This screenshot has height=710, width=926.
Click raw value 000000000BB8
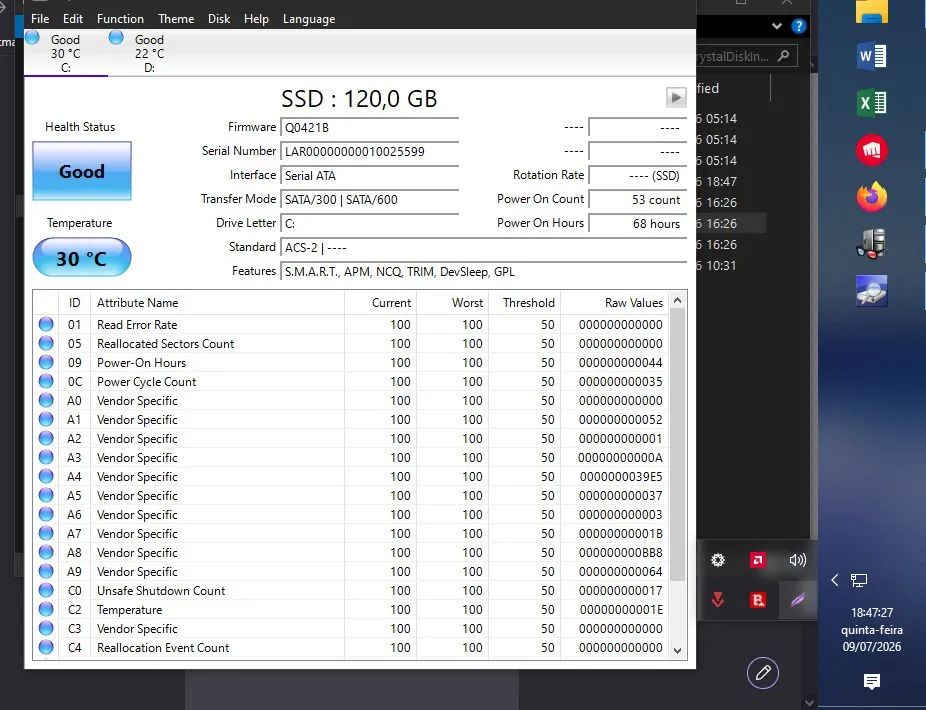coord(621,552)
